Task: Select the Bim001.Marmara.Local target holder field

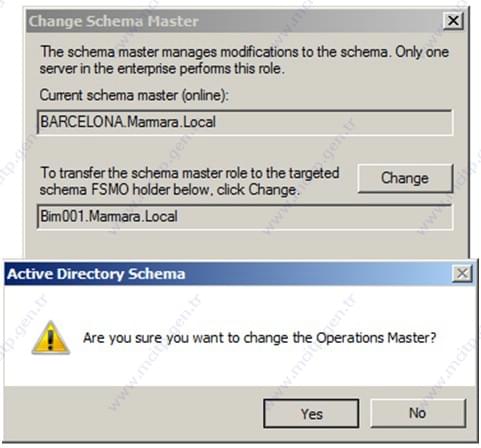Action: (x=245, y=217)
